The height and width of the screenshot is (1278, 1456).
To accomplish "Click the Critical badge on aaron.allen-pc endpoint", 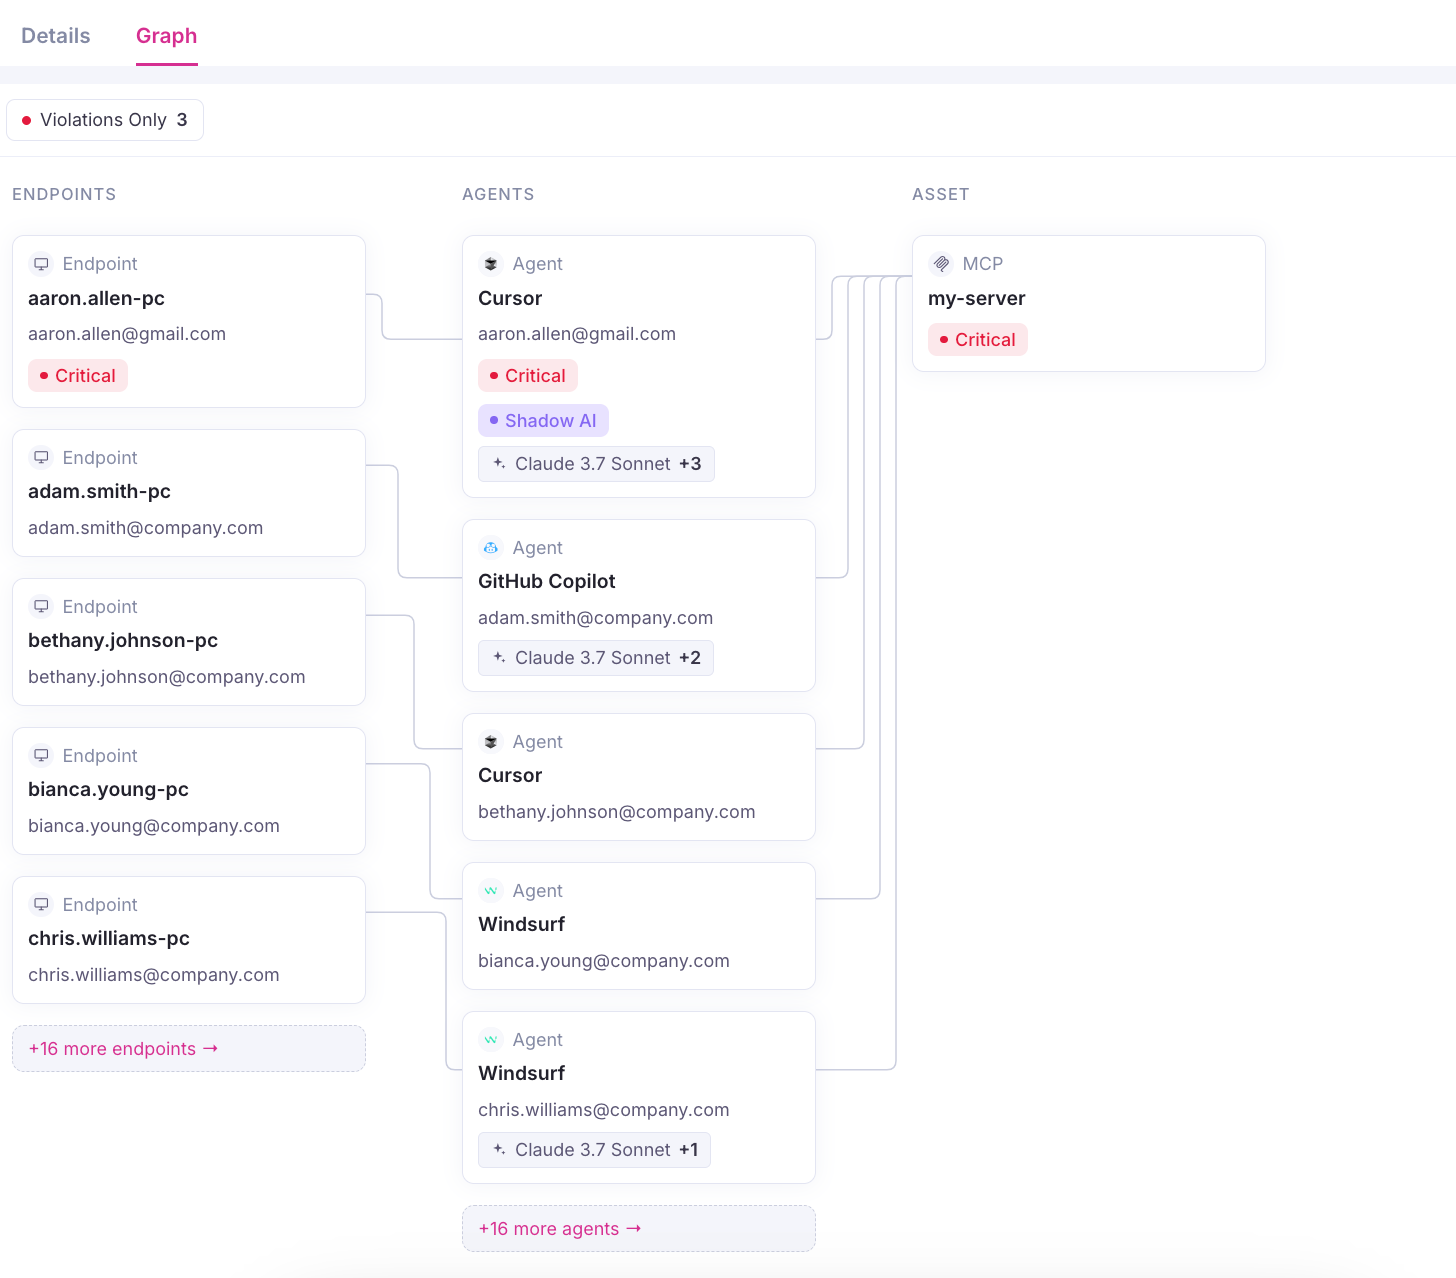I will coord(78,376).
